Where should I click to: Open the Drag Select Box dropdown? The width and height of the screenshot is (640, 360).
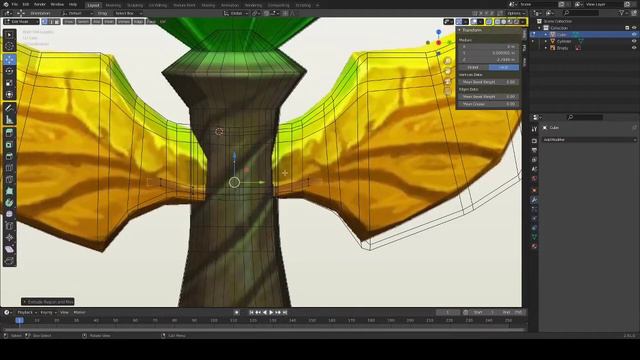coord(127,13)
